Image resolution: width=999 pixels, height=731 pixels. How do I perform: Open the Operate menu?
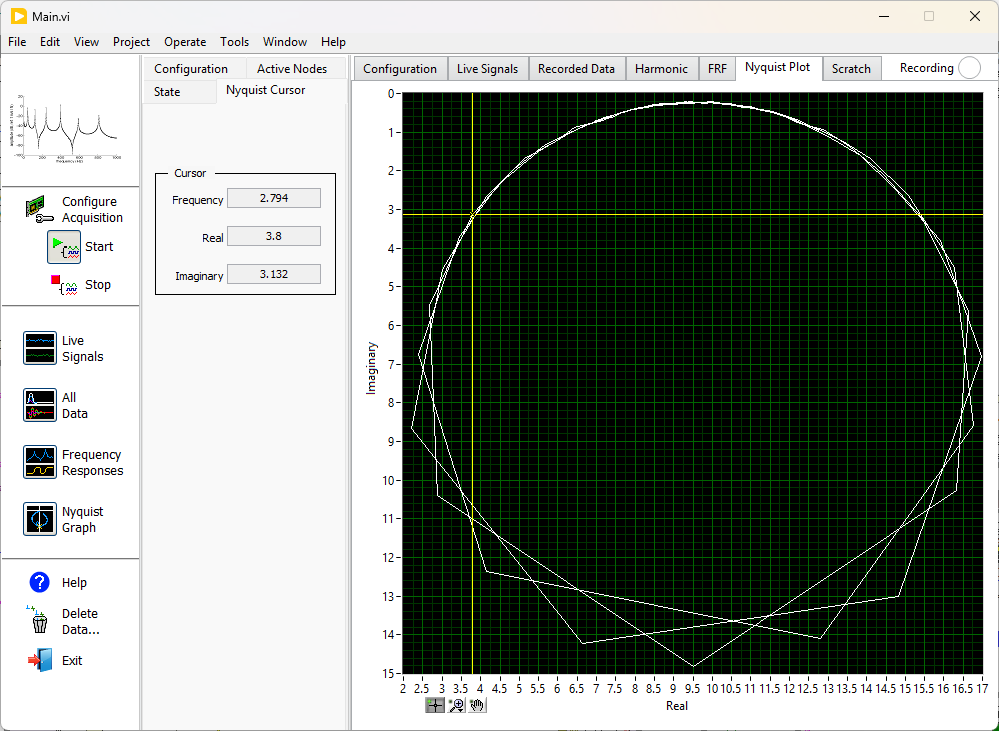[x=185, y=42]
